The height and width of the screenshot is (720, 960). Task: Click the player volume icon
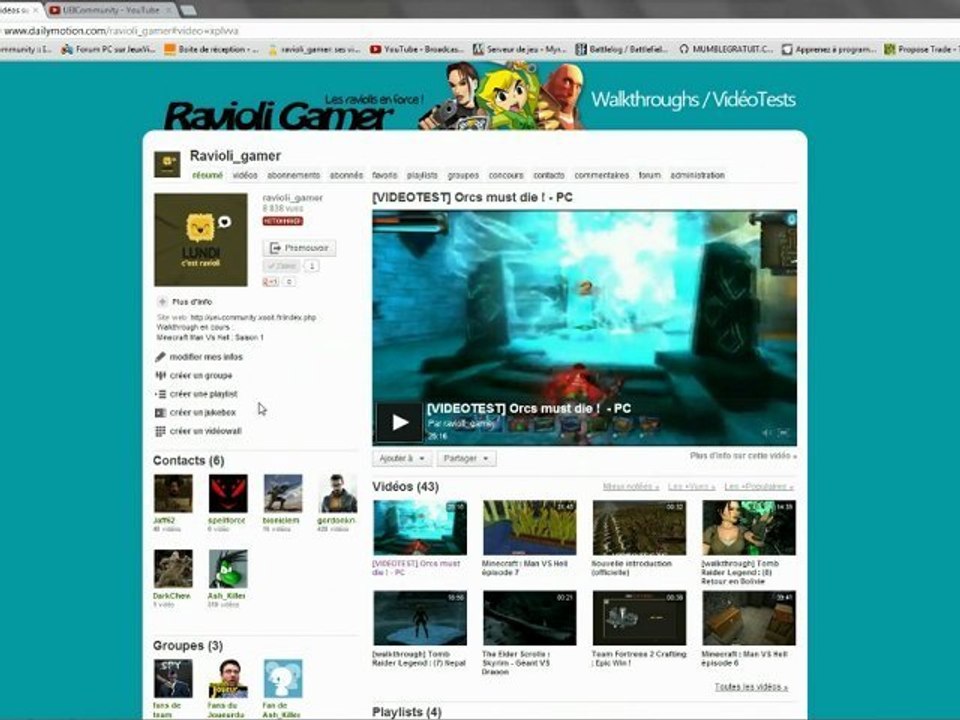(x=767, y=433)
